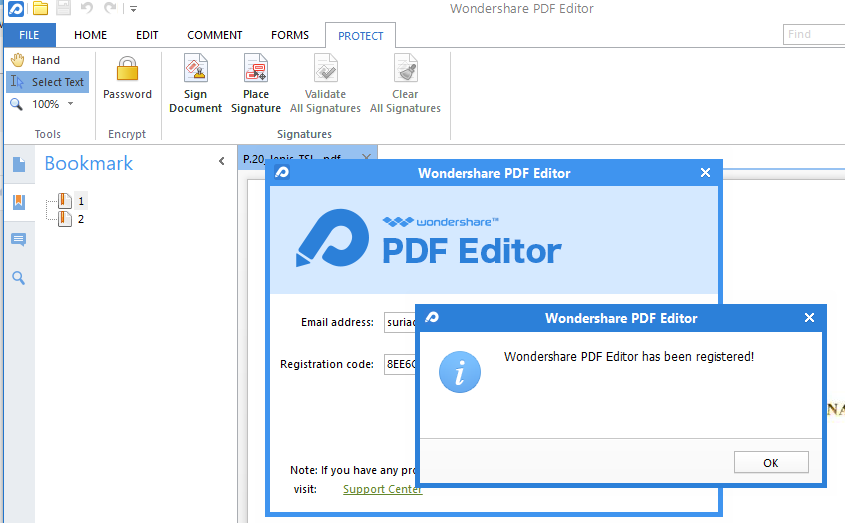Close the open PDF document tab
The height and width of the screenshot is (523, 845).
pos(366,157)
